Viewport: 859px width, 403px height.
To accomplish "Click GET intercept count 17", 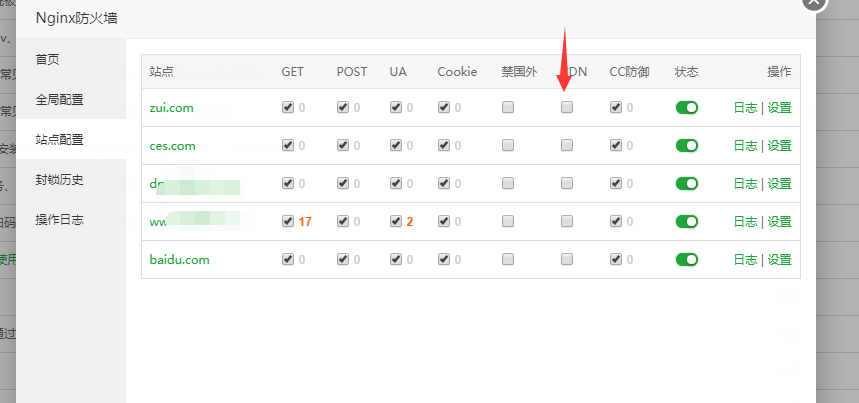I will 305,222.
